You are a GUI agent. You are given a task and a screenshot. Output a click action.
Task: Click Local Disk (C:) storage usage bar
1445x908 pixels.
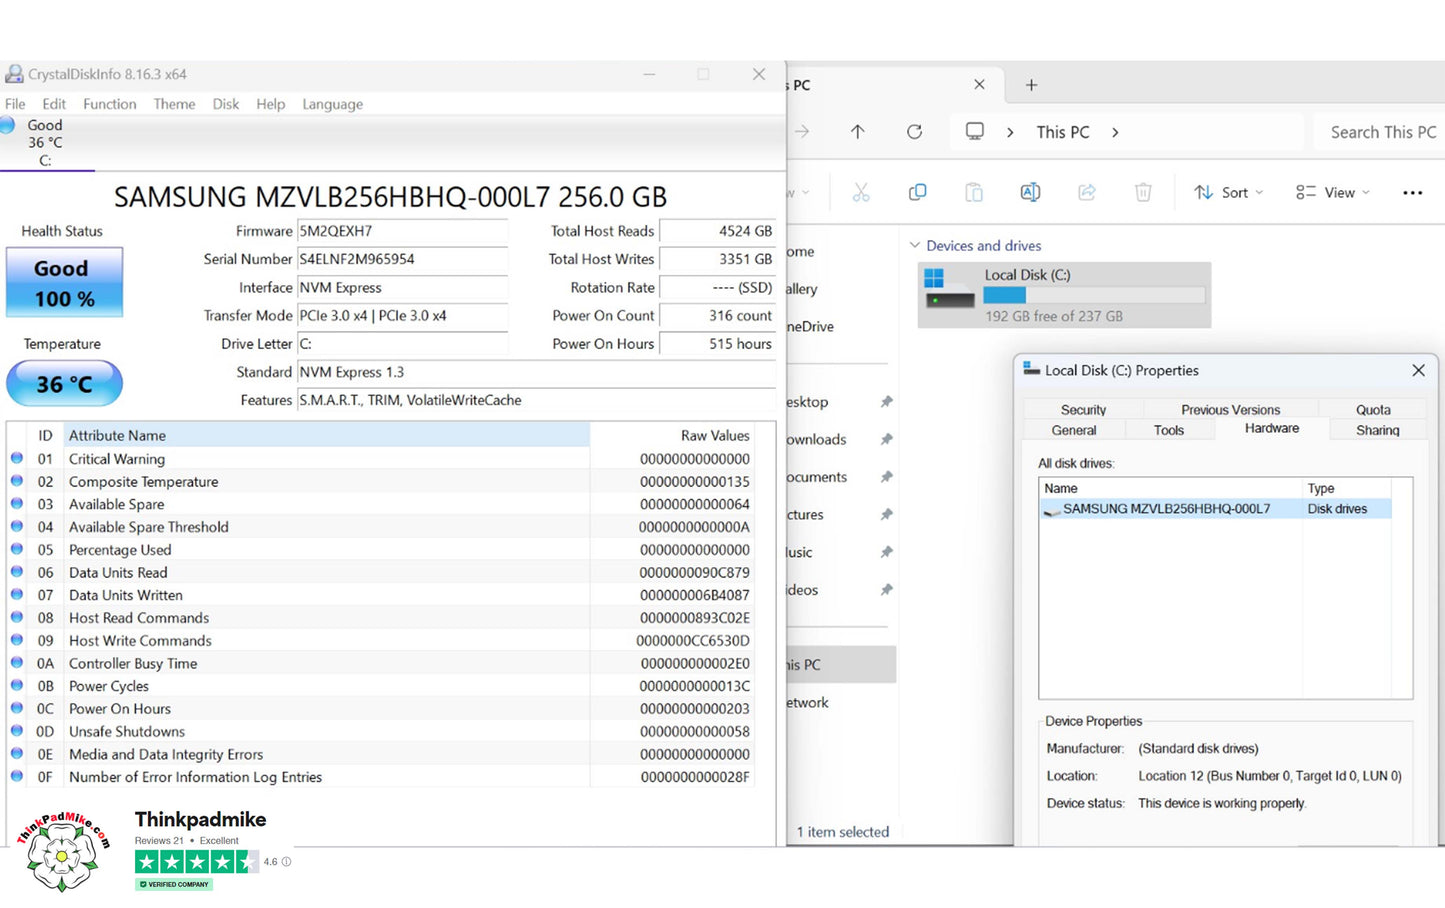coord(1094,295)
